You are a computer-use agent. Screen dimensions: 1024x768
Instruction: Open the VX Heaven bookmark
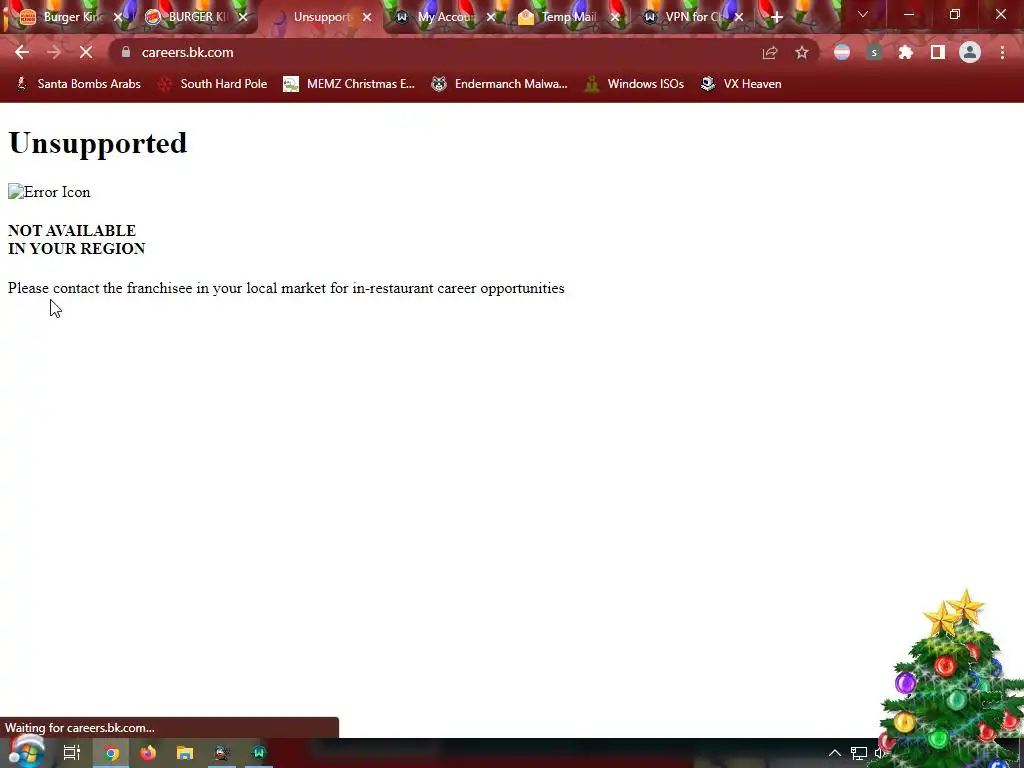pos(741,84)
